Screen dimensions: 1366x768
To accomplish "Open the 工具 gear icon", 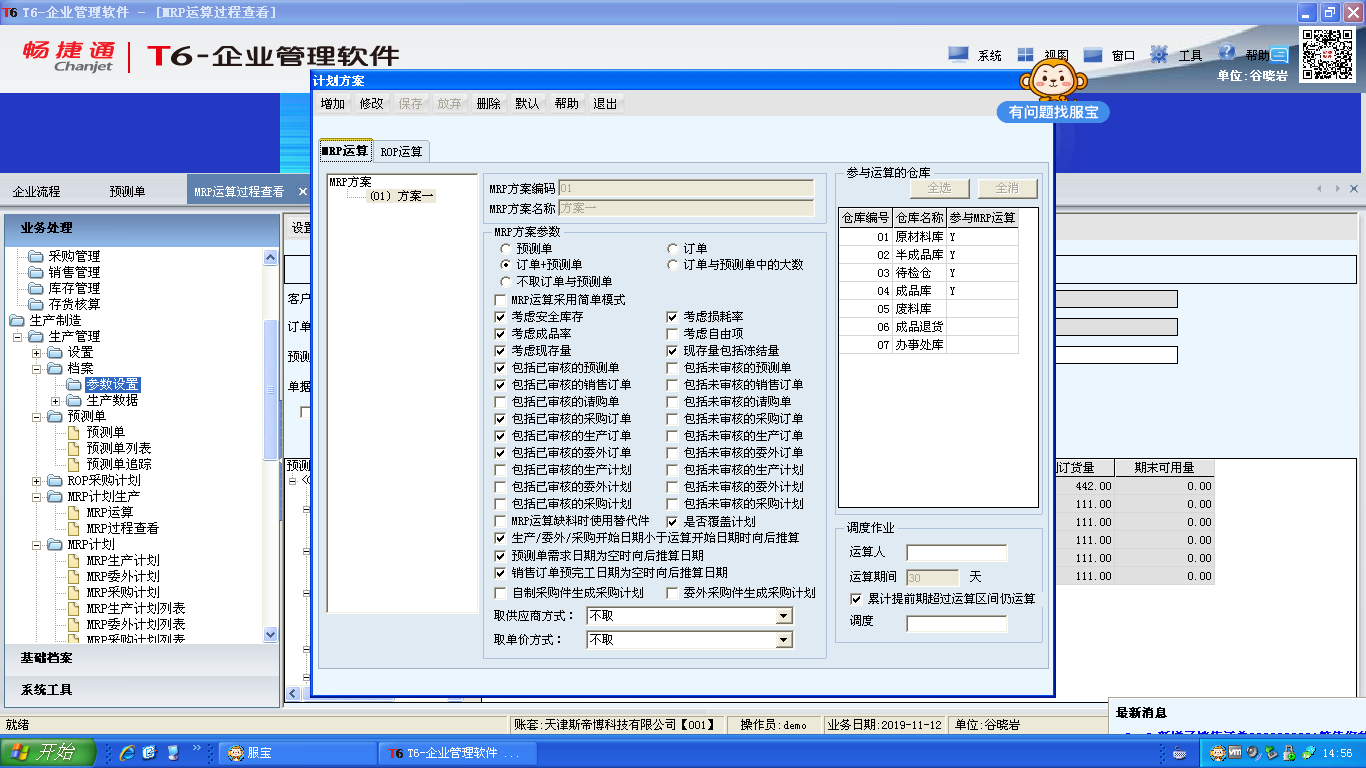I will pos(1159,55).
